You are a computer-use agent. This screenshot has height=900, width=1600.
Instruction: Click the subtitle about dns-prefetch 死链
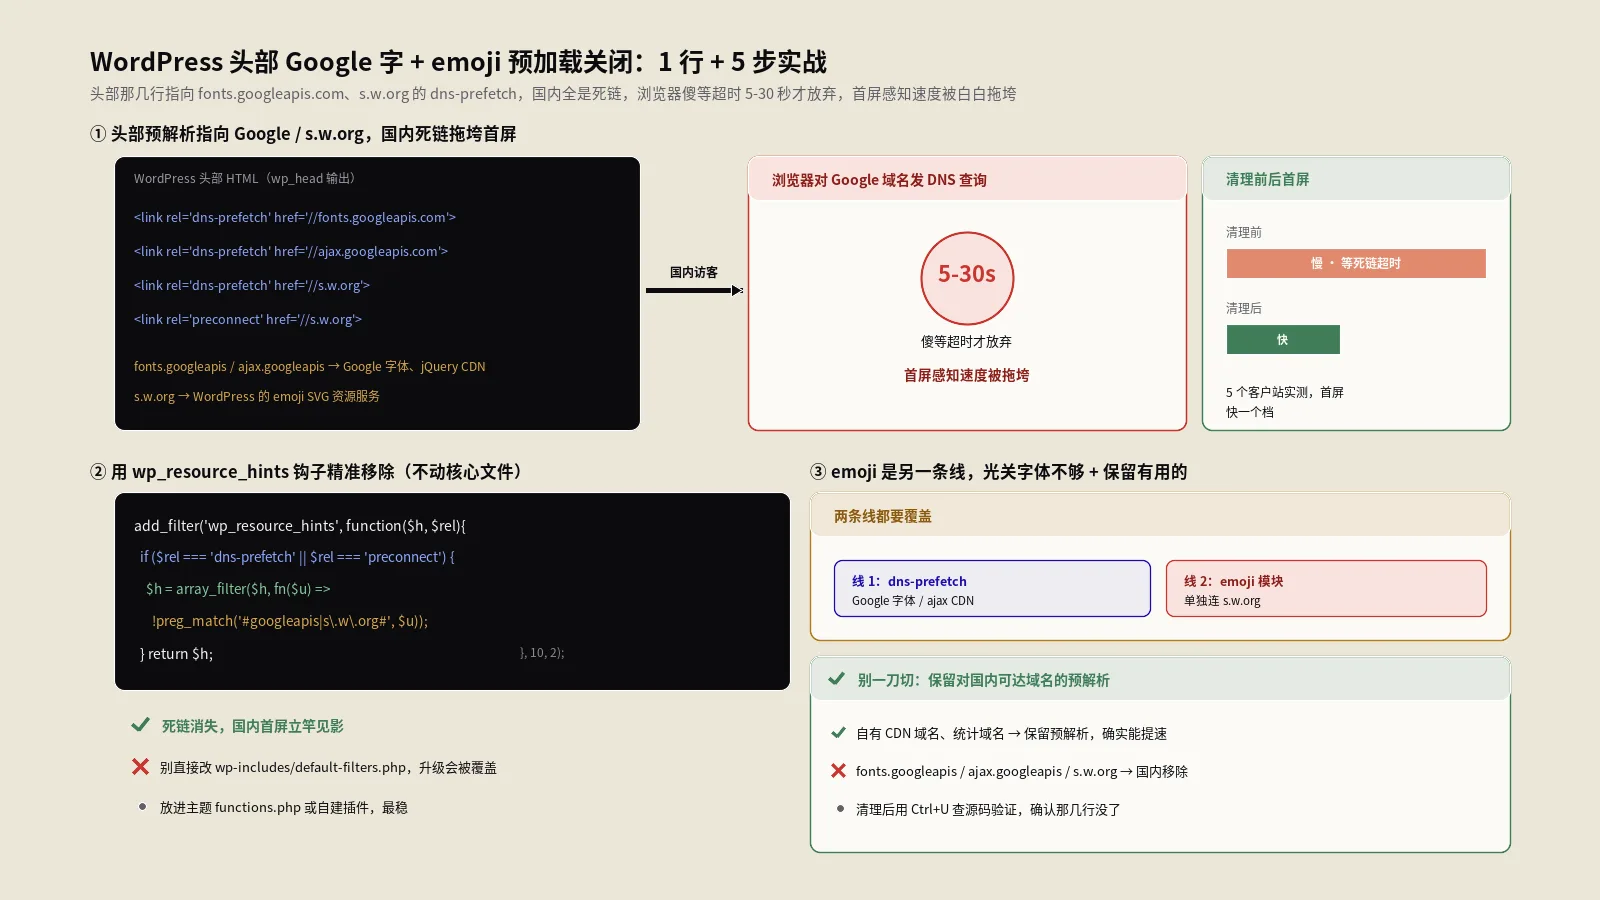553,94
